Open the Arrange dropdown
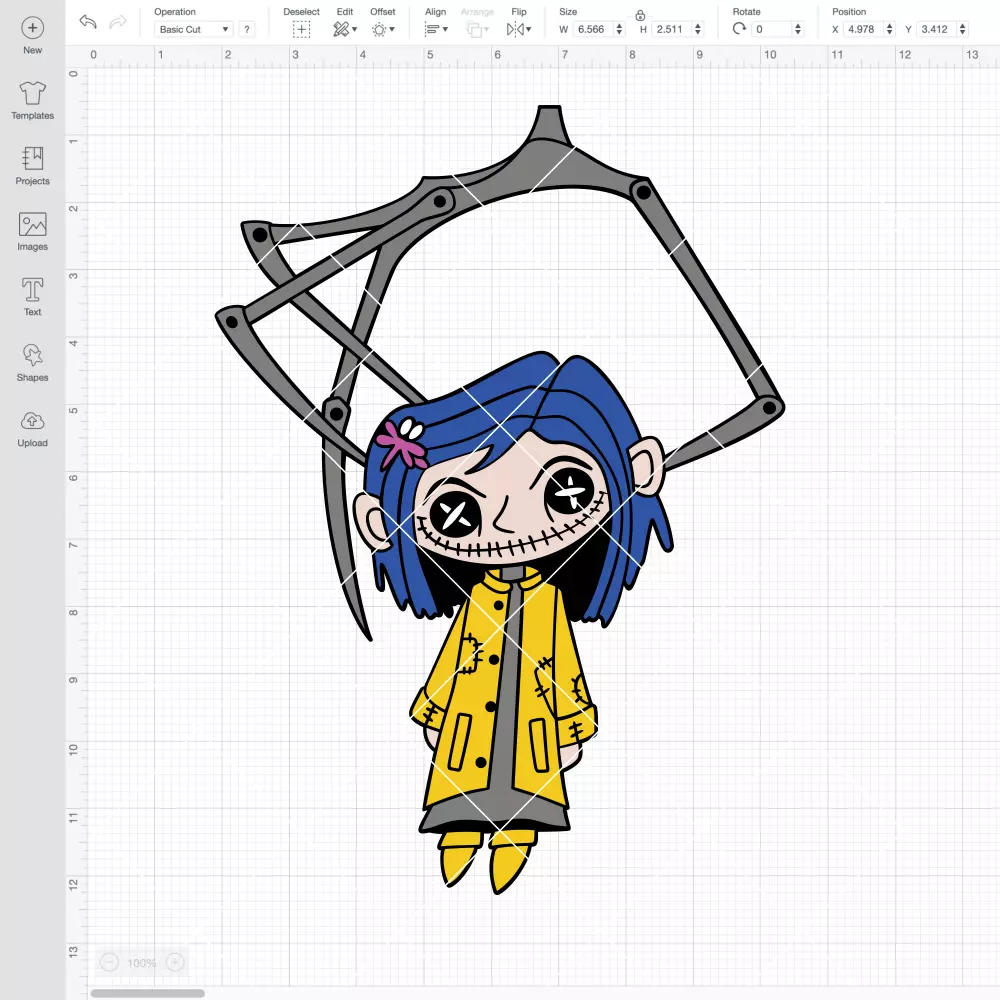1000x1000 pixels. pyautogui.click(x=477, y=29)
